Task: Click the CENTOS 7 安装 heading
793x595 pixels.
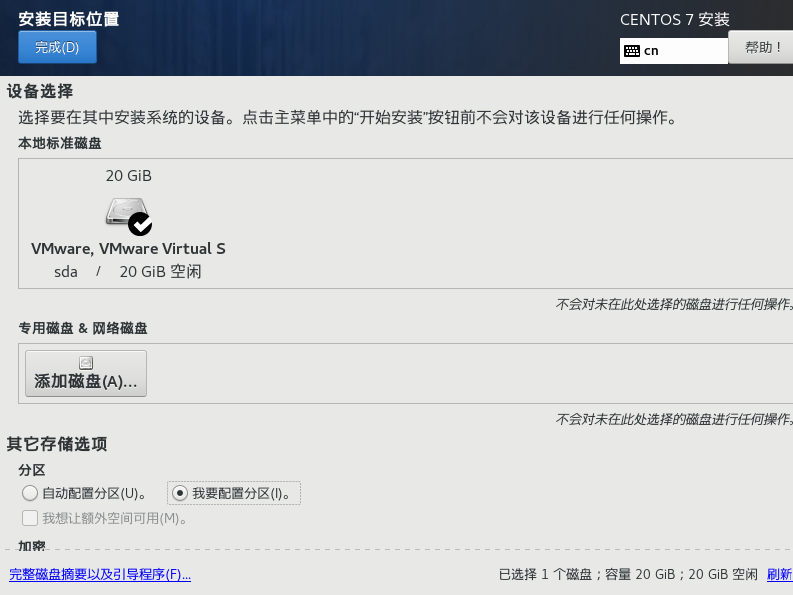Action: 675,20
